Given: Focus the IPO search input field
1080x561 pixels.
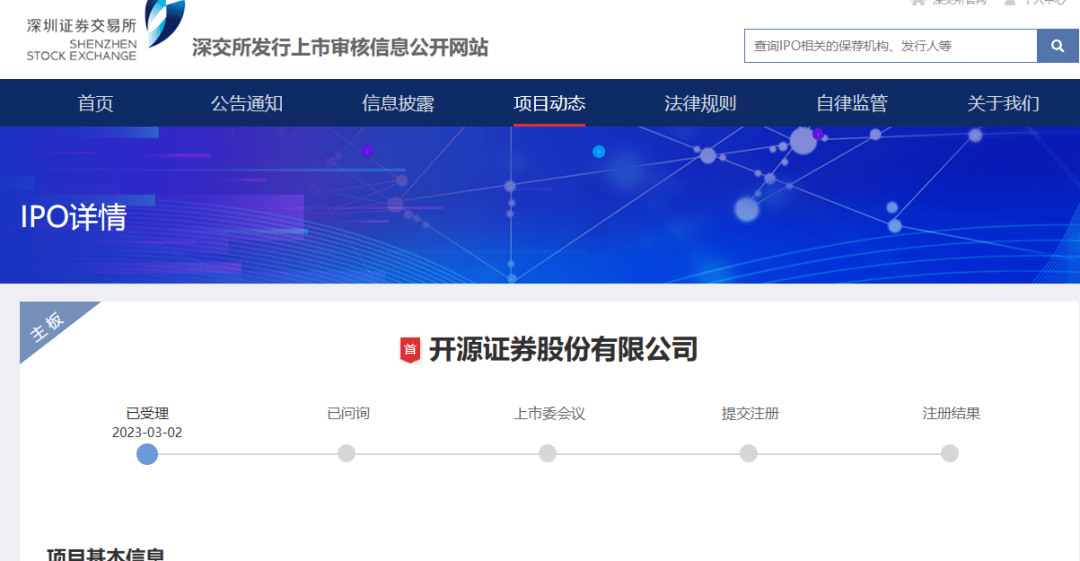Looking at the screenshot, I should 890,46.
